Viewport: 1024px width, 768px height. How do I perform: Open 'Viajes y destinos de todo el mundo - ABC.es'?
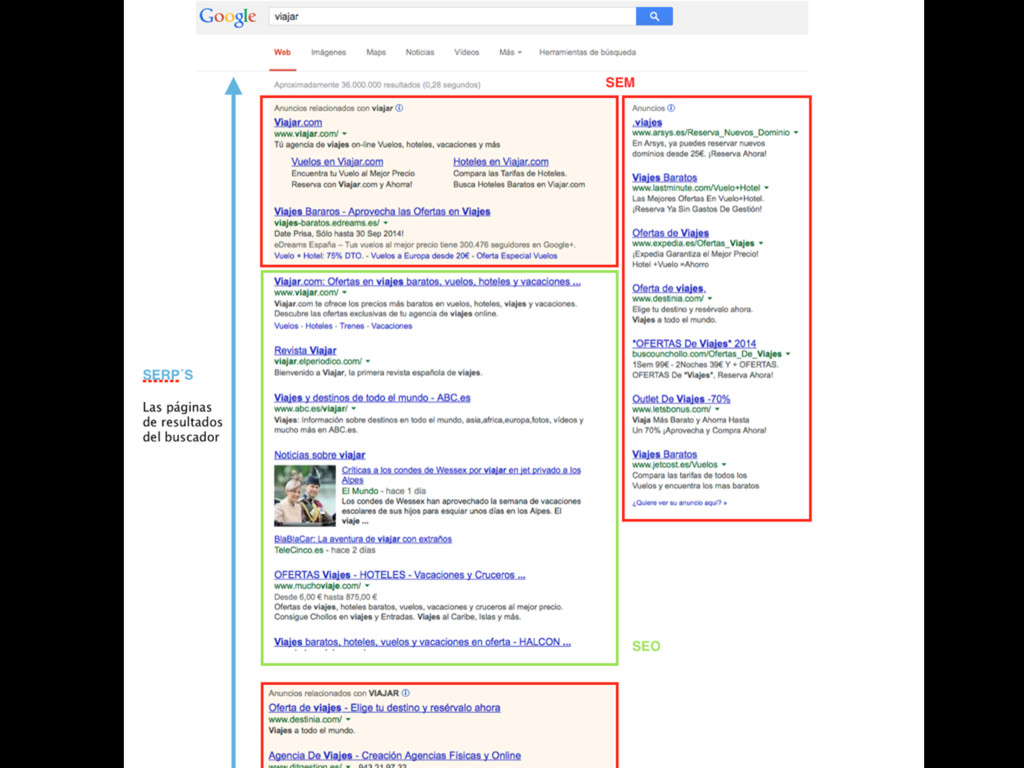click(372, 397)
